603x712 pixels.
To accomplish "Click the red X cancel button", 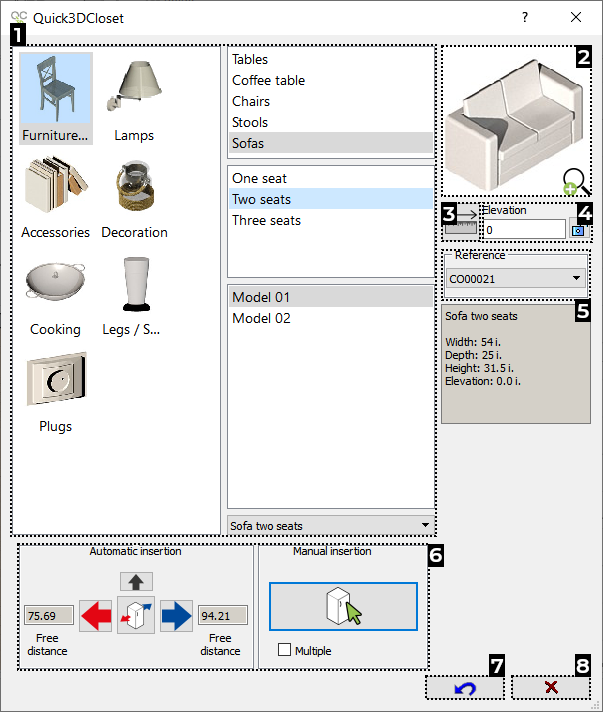I will click(551, 688).
